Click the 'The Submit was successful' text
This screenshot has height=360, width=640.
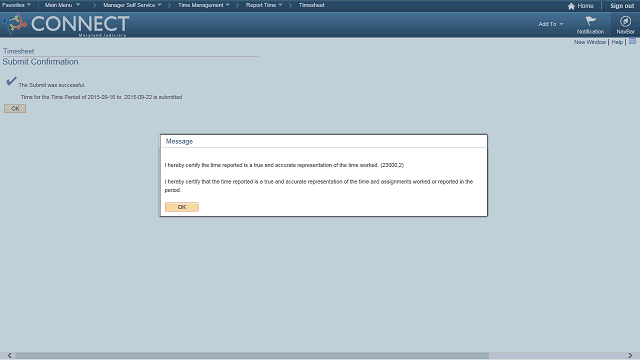pos(51,85)
